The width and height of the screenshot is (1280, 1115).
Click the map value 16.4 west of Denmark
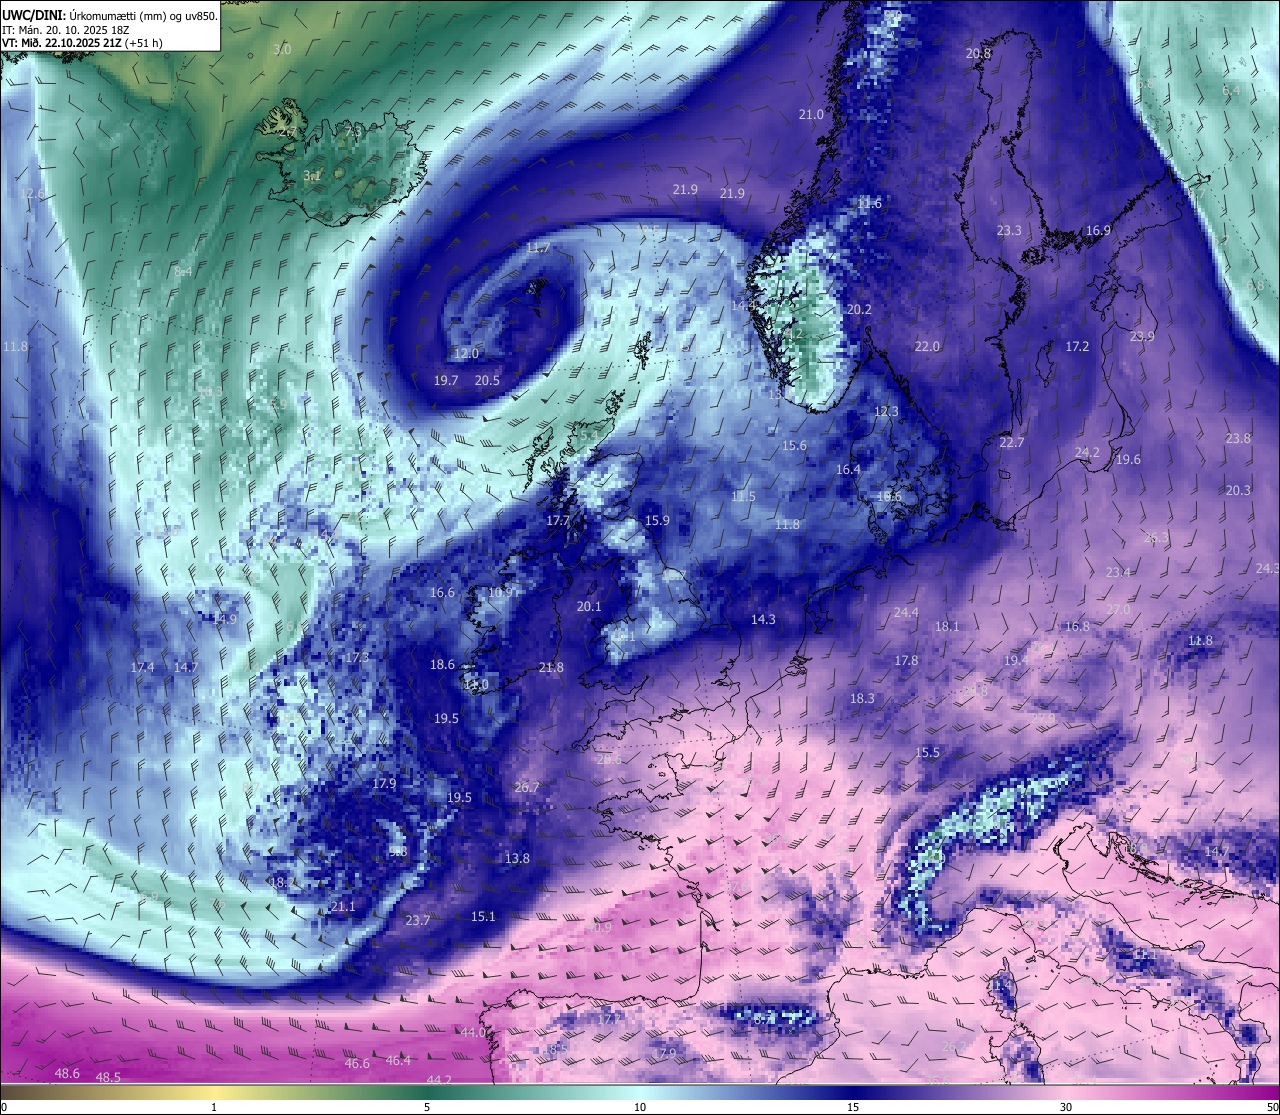(x=848, y=469)
